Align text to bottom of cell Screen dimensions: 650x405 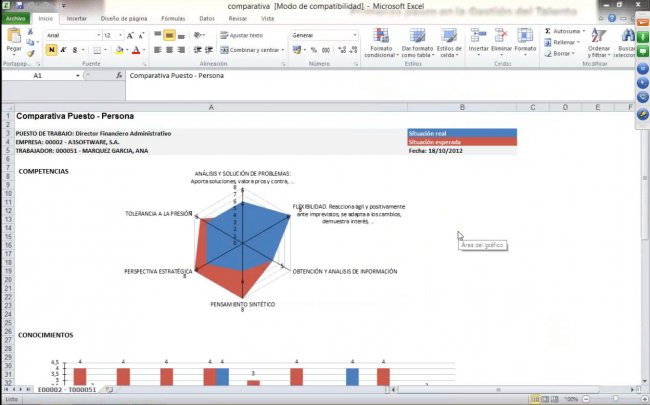pos(181,35)
